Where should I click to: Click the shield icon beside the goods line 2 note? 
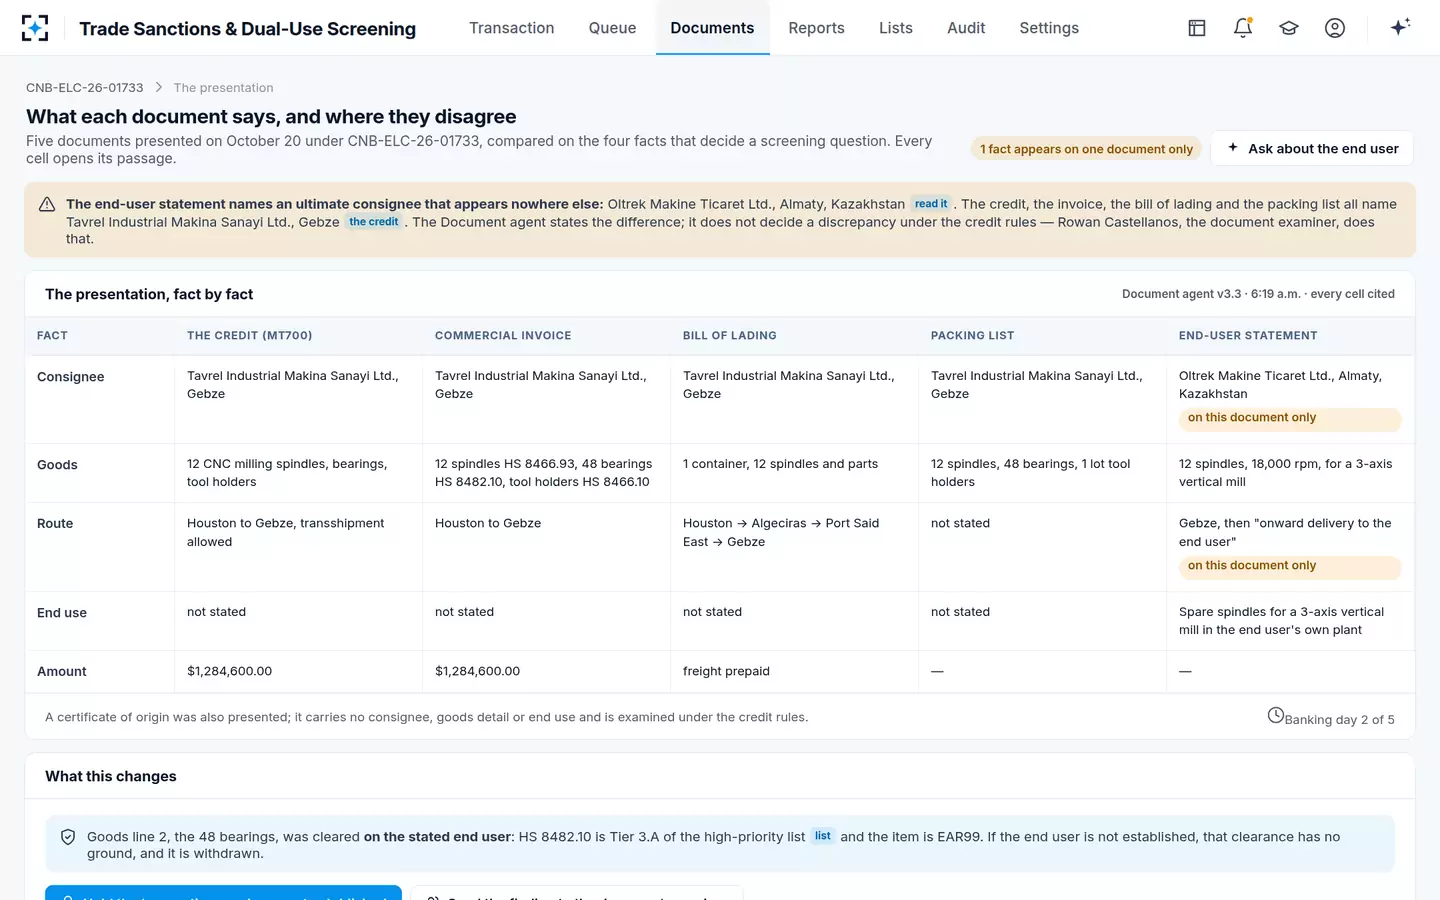[68, 837]
